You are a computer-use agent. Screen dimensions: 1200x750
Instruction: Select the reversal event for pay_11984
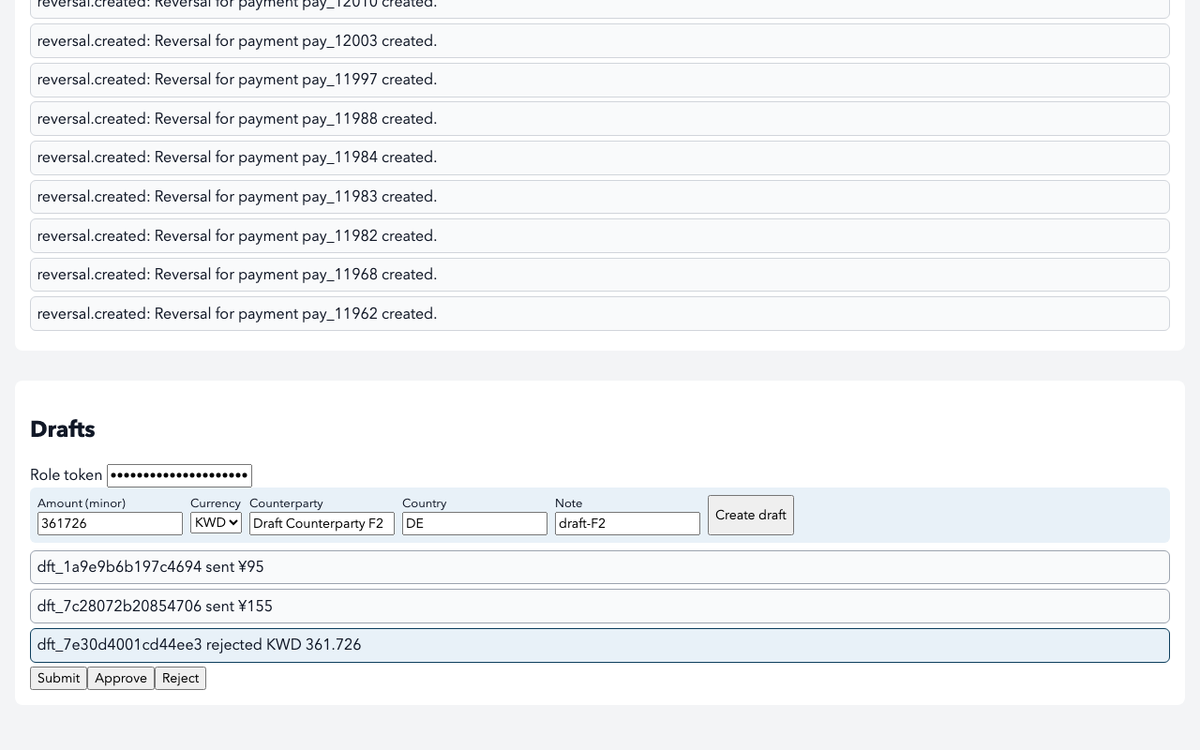click(x=600, y=158)
